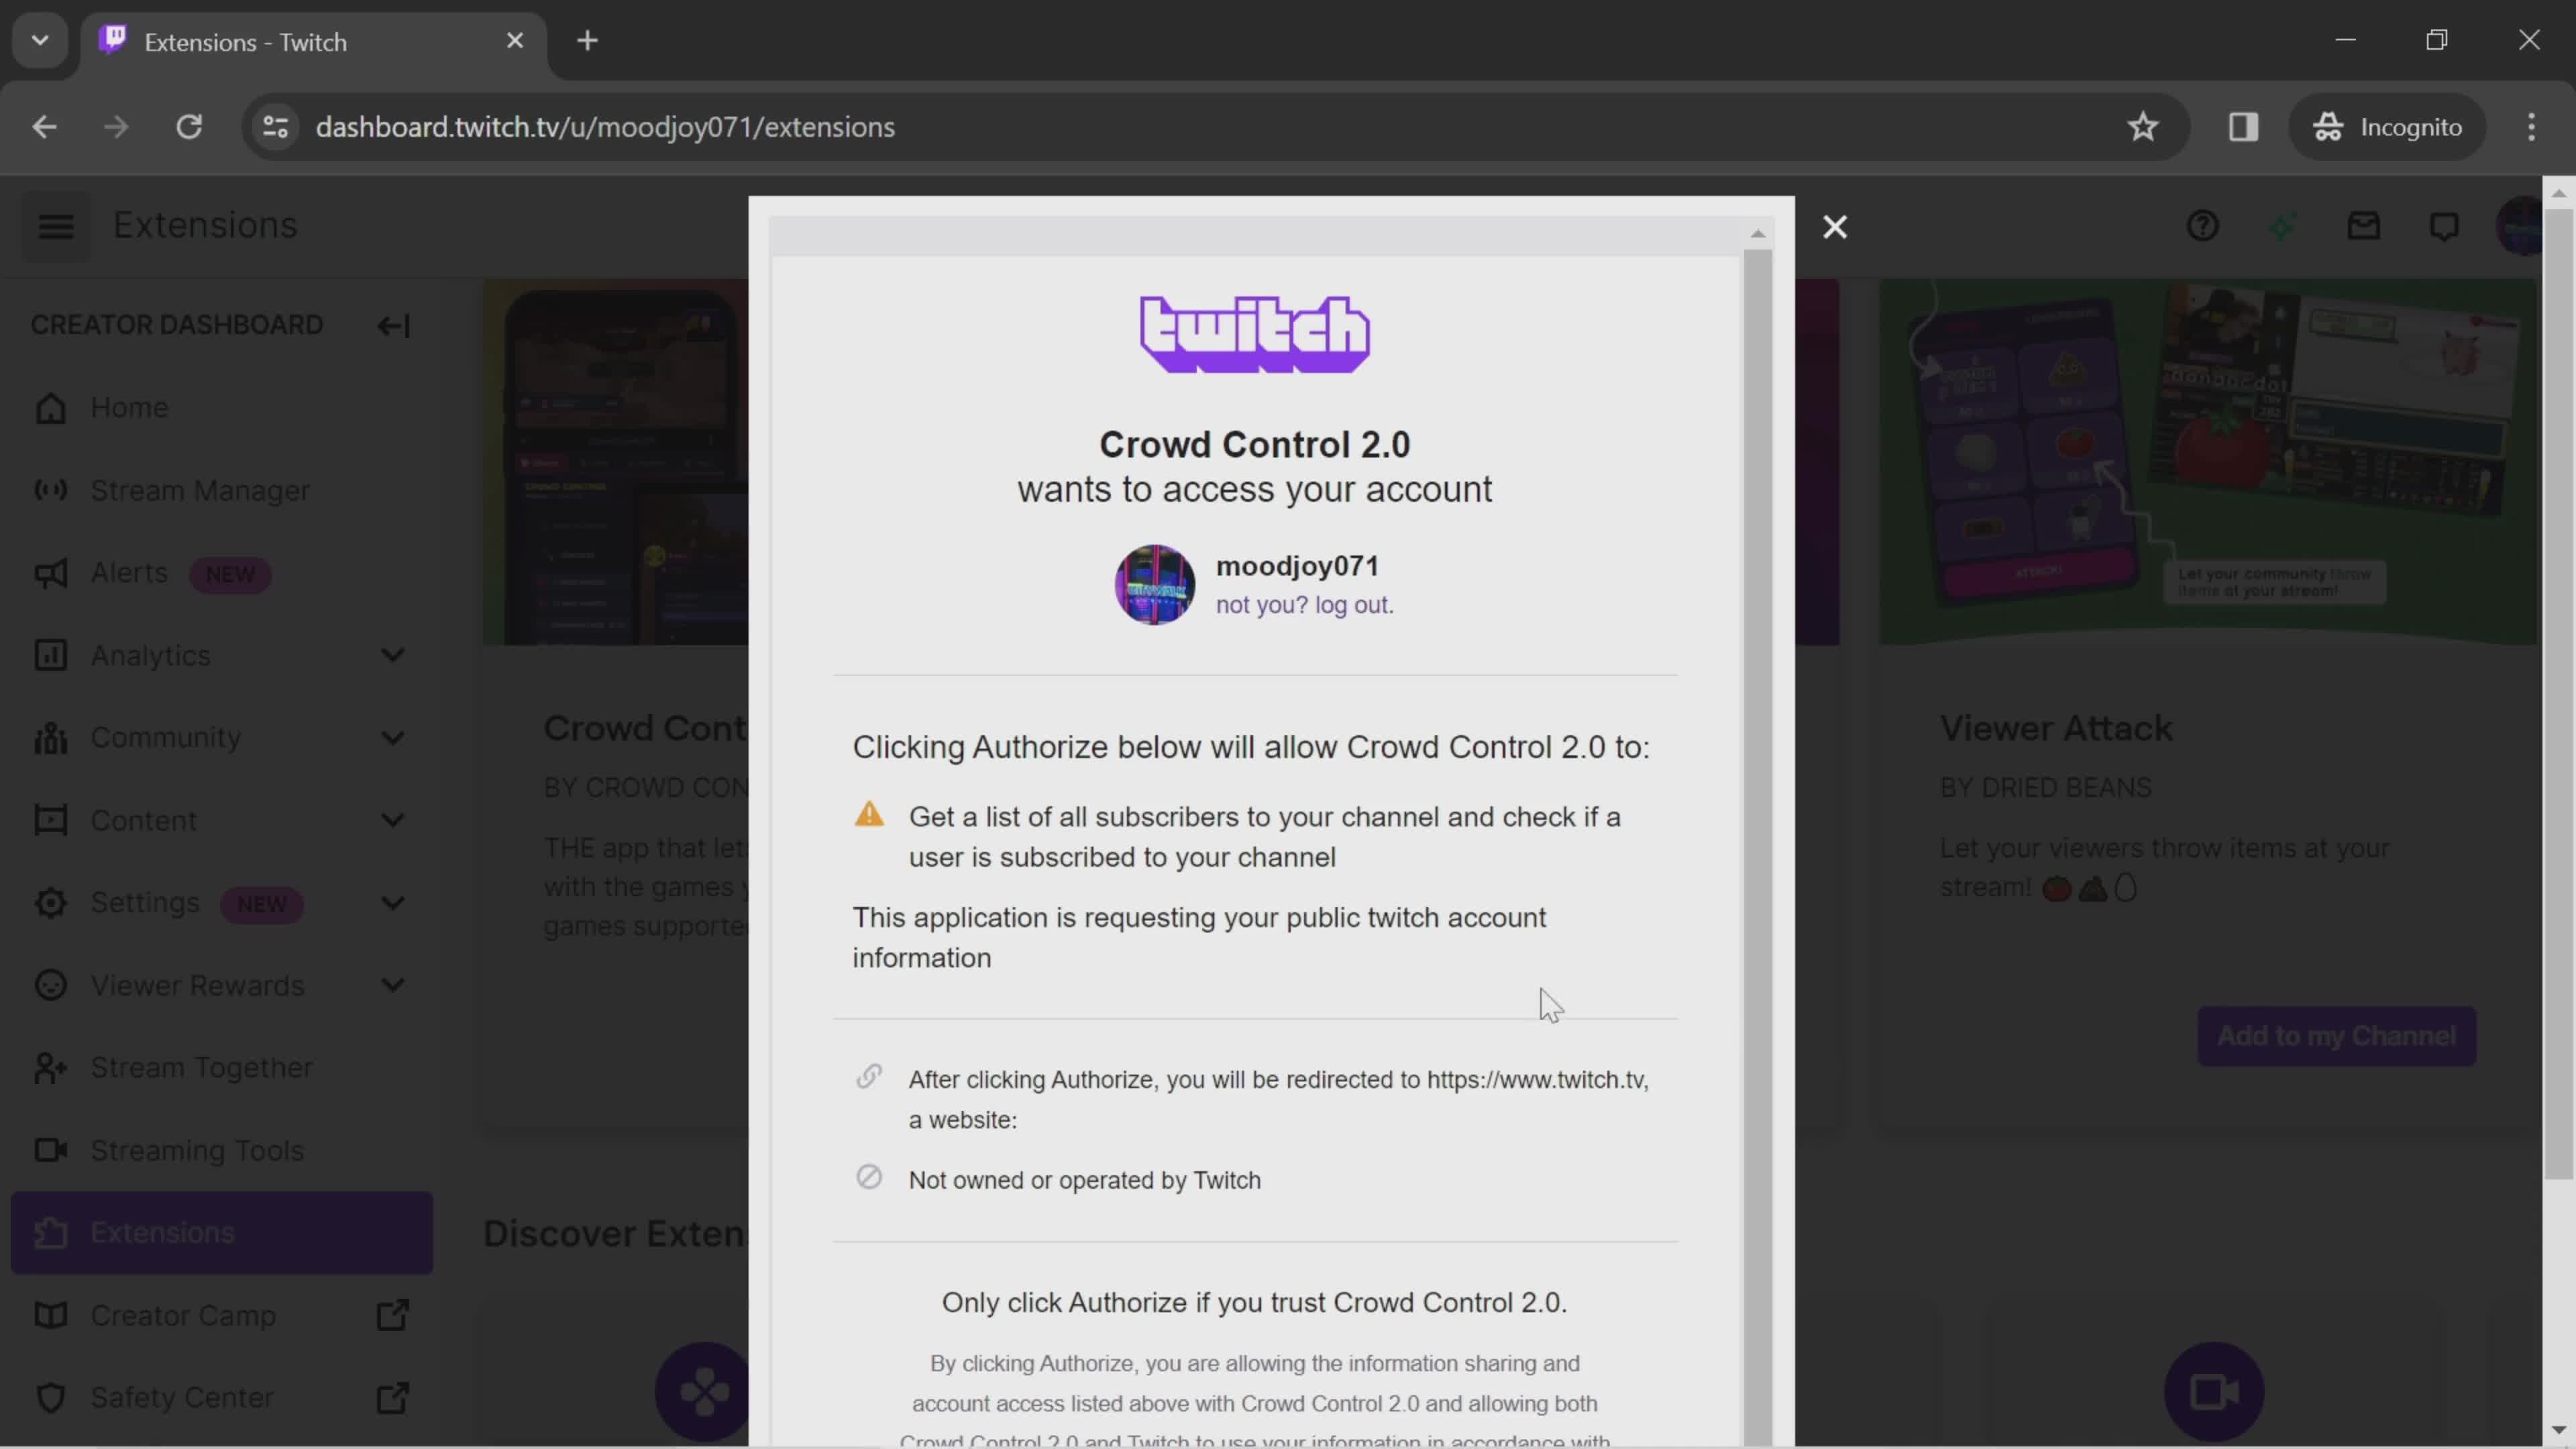Open the whispers chat bubble icon
The image size is (2576, 1449).
click(2444, 227)
